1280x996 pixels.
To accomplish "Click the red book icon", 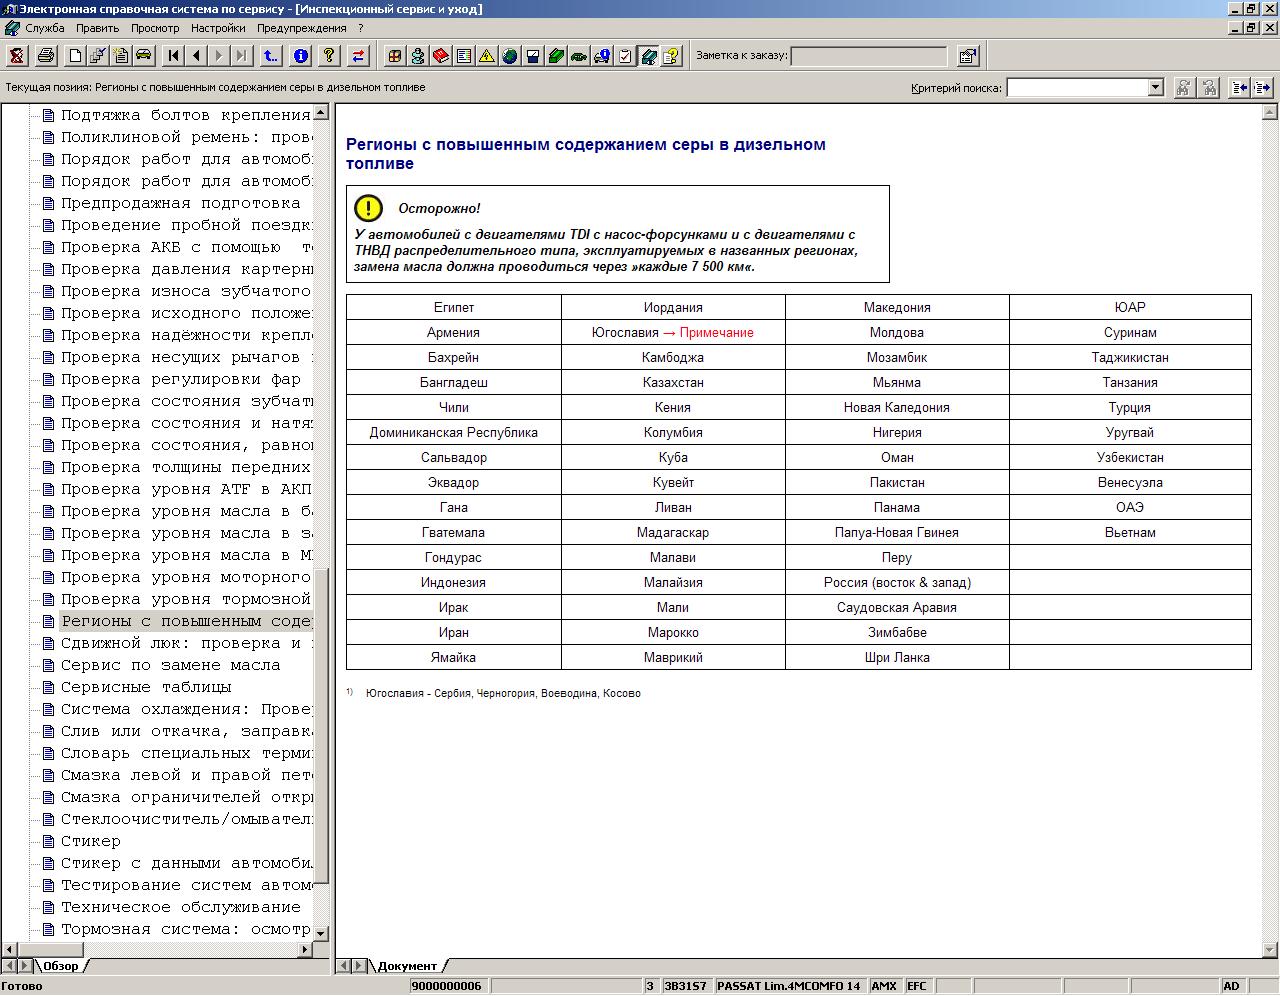I will click(441, 56).
